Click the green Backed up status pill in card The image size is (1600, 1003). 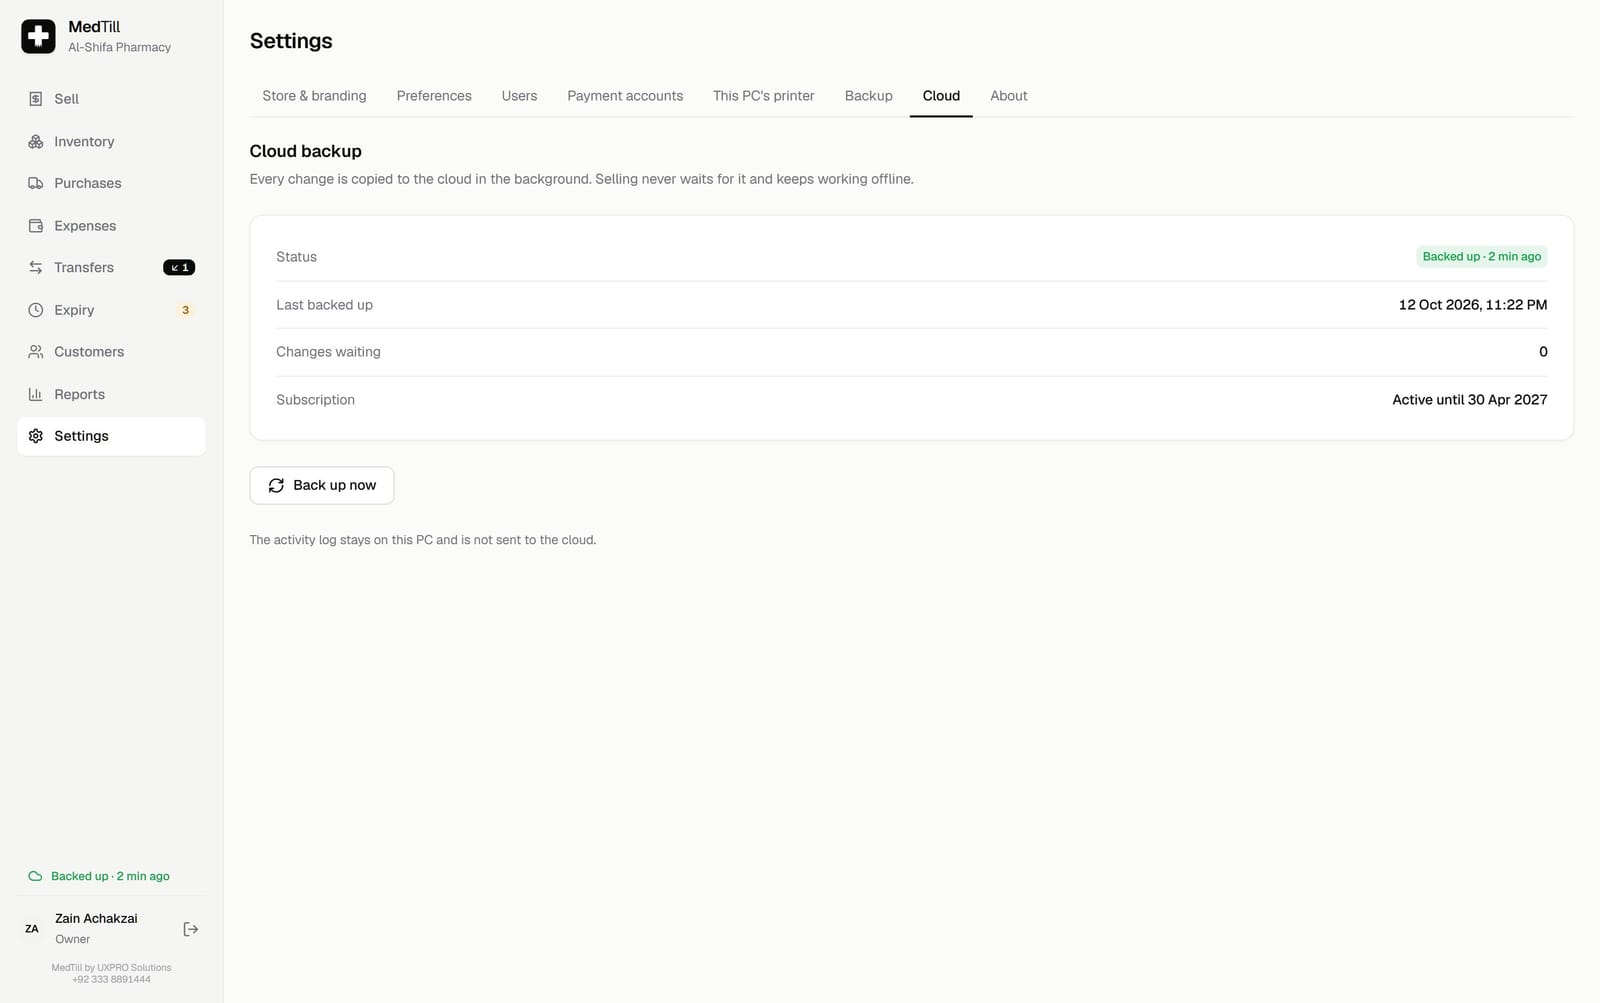click(1482, 257)
